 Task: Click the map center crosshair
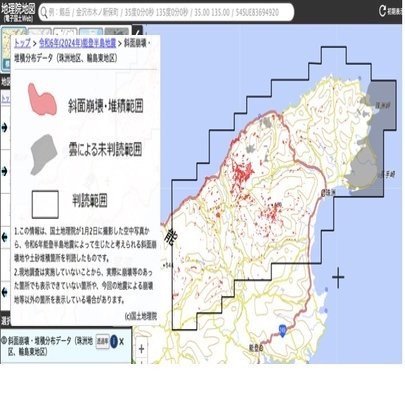(x=338, y=278)
